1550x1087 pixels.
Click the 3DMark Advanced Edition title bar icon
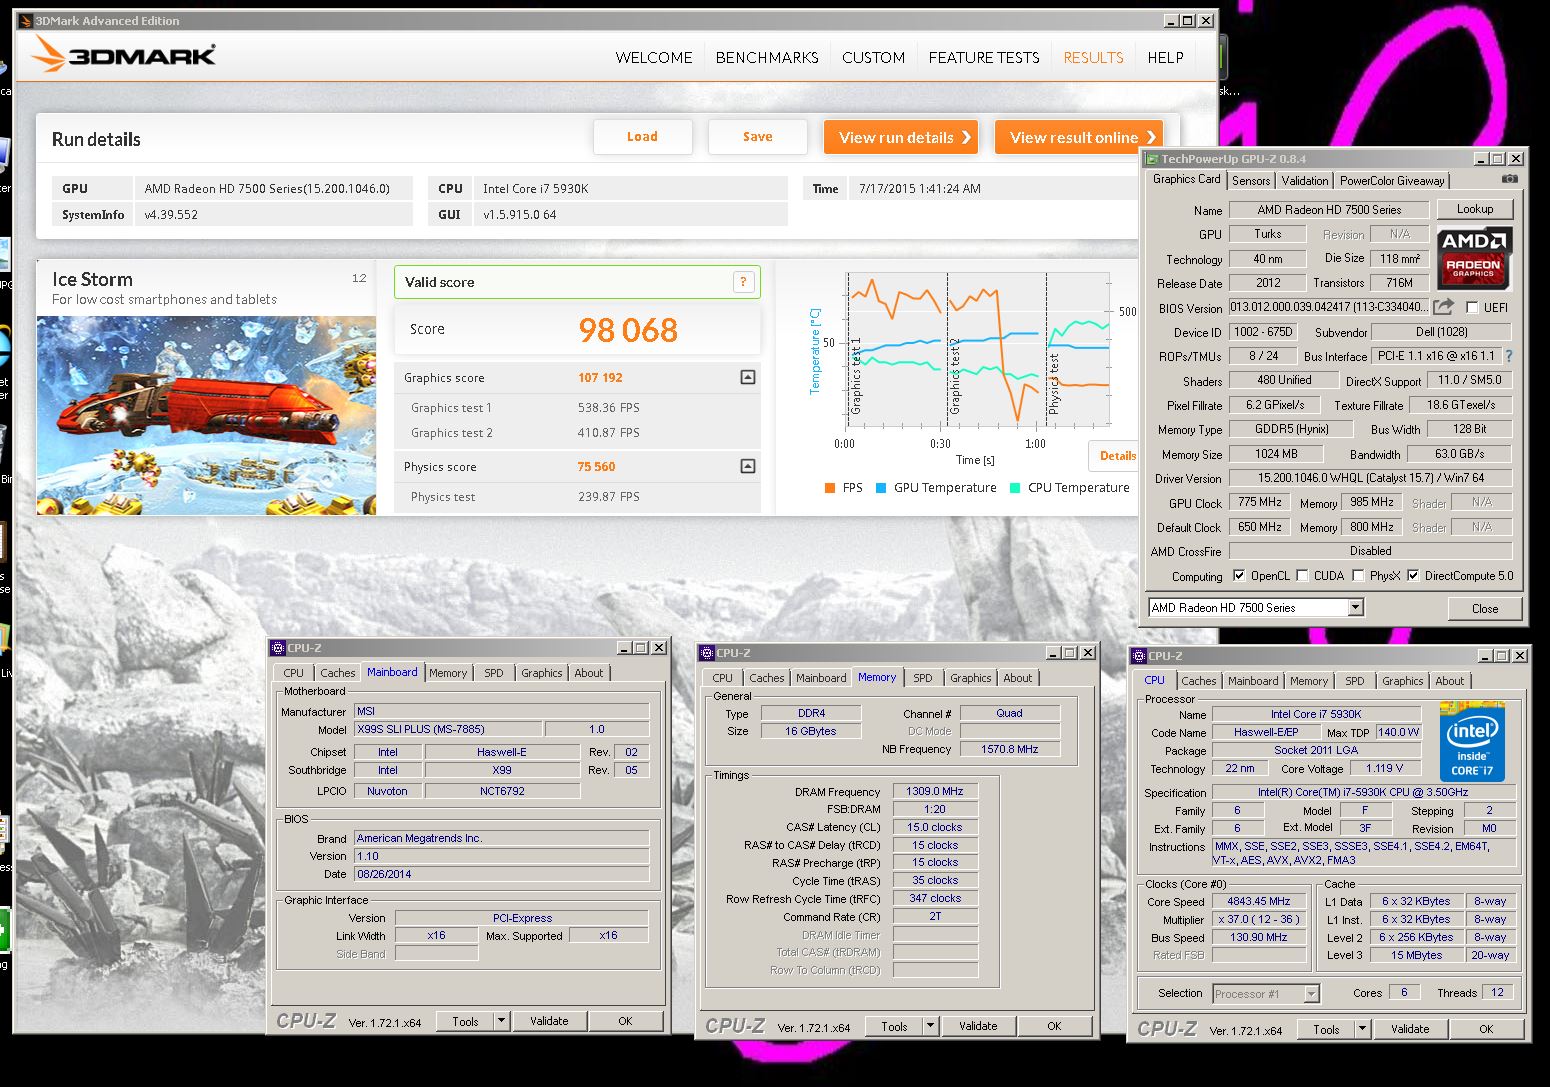pos(25,20)
